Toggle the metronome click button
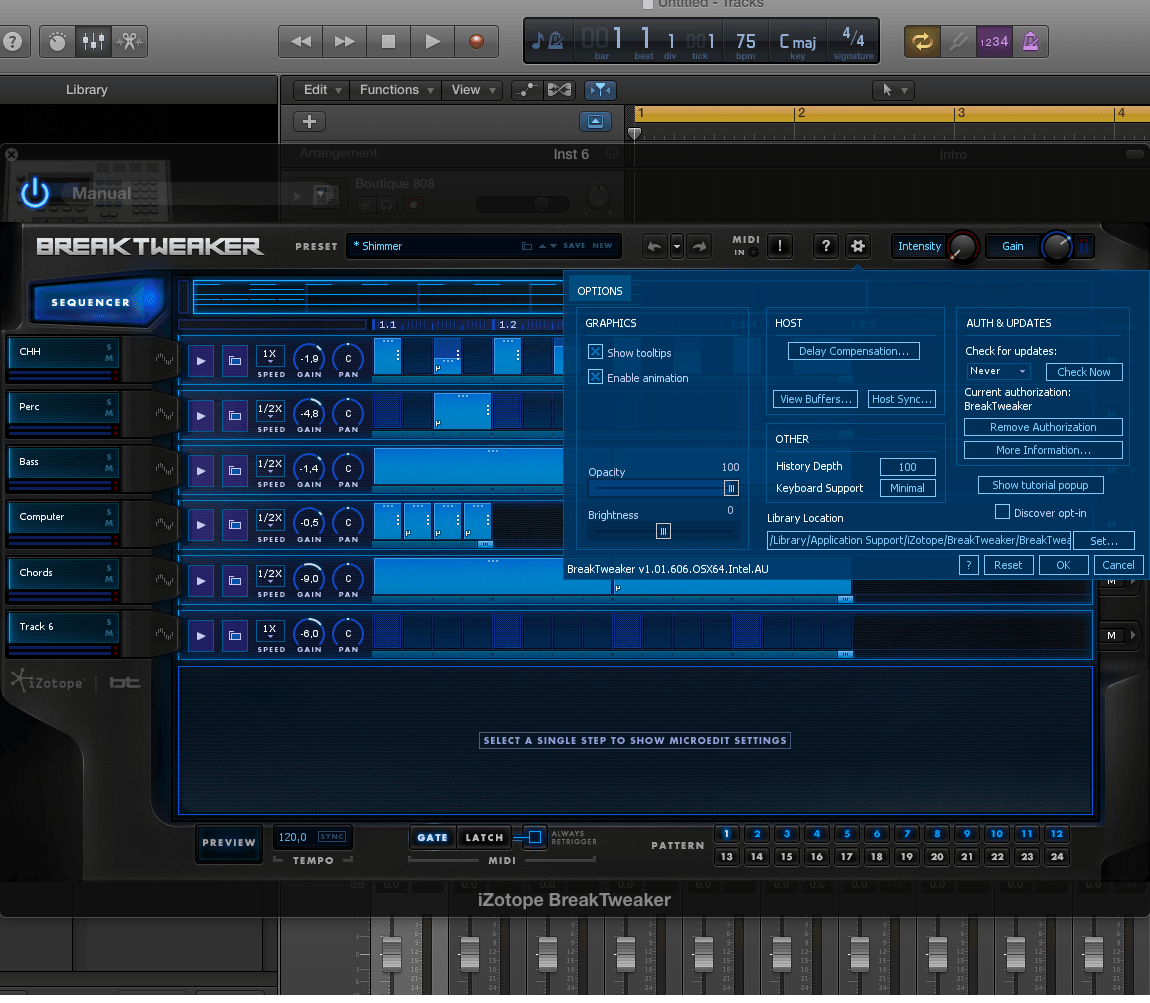 [1030, 42]
